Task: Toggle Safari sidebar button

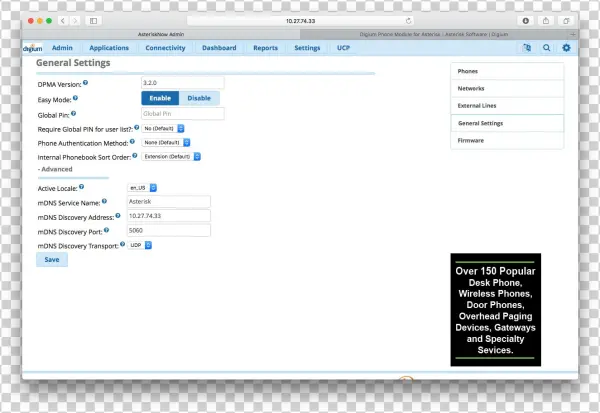Action: point(93,21)
